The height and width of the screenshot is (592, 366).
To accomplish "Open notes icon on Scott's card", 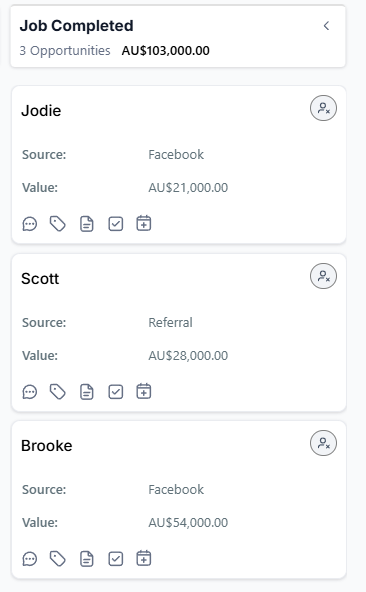I will pos(86,392).
